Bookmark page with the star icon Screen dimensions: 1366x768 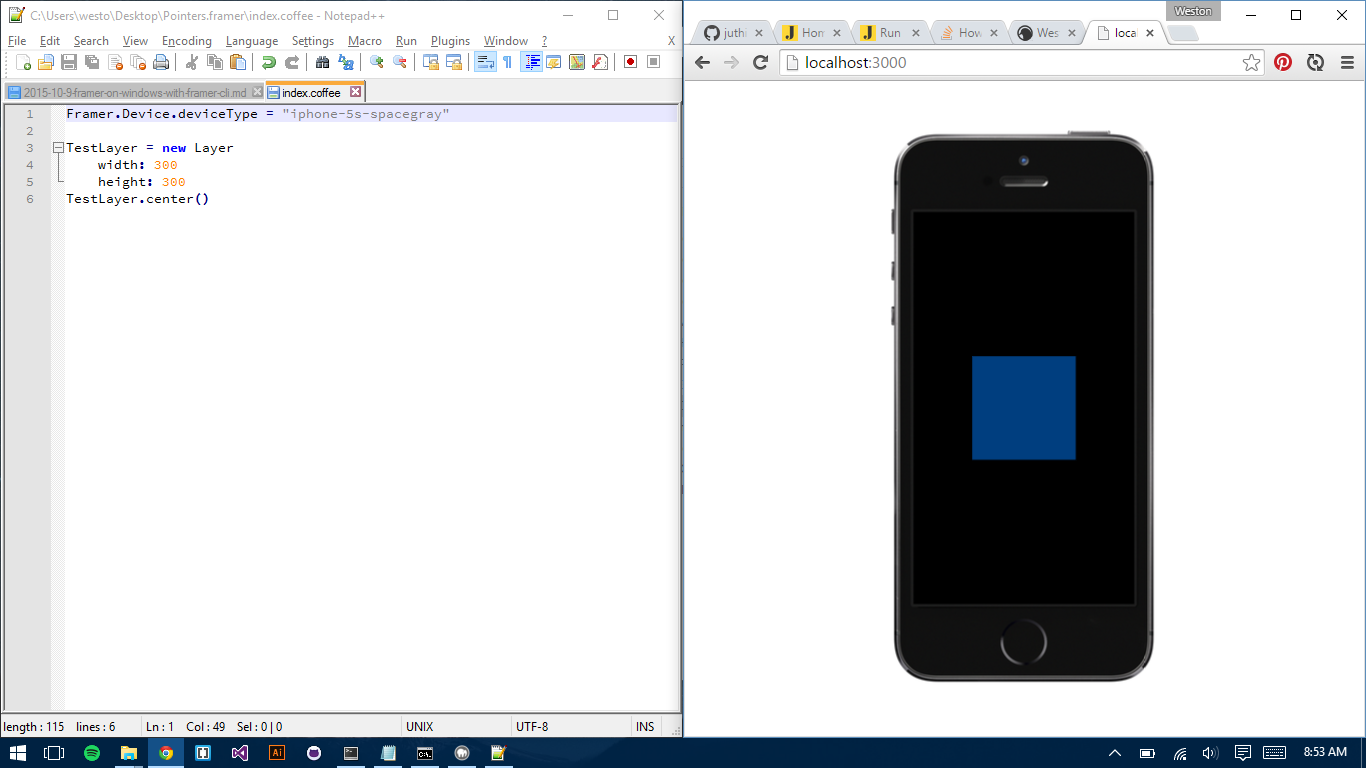click(1251, 63)
